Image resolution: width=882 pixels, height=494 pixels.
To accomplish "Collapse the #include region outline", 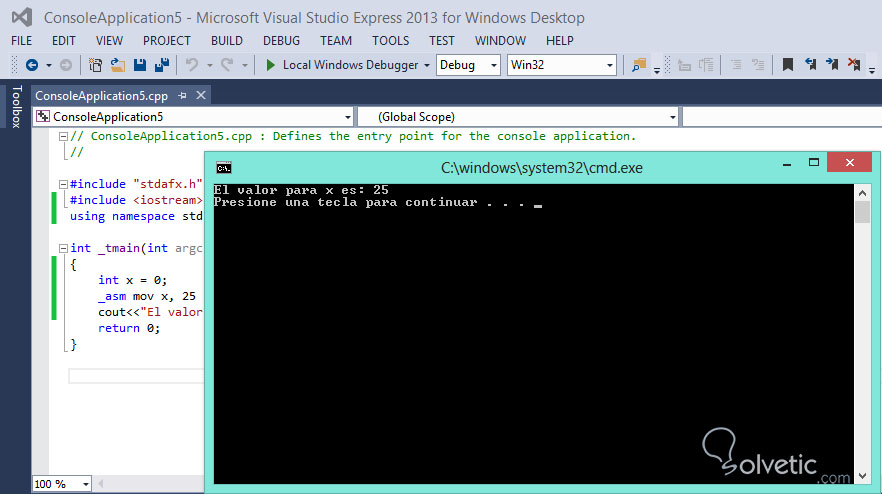I will (x=63, y=184).
